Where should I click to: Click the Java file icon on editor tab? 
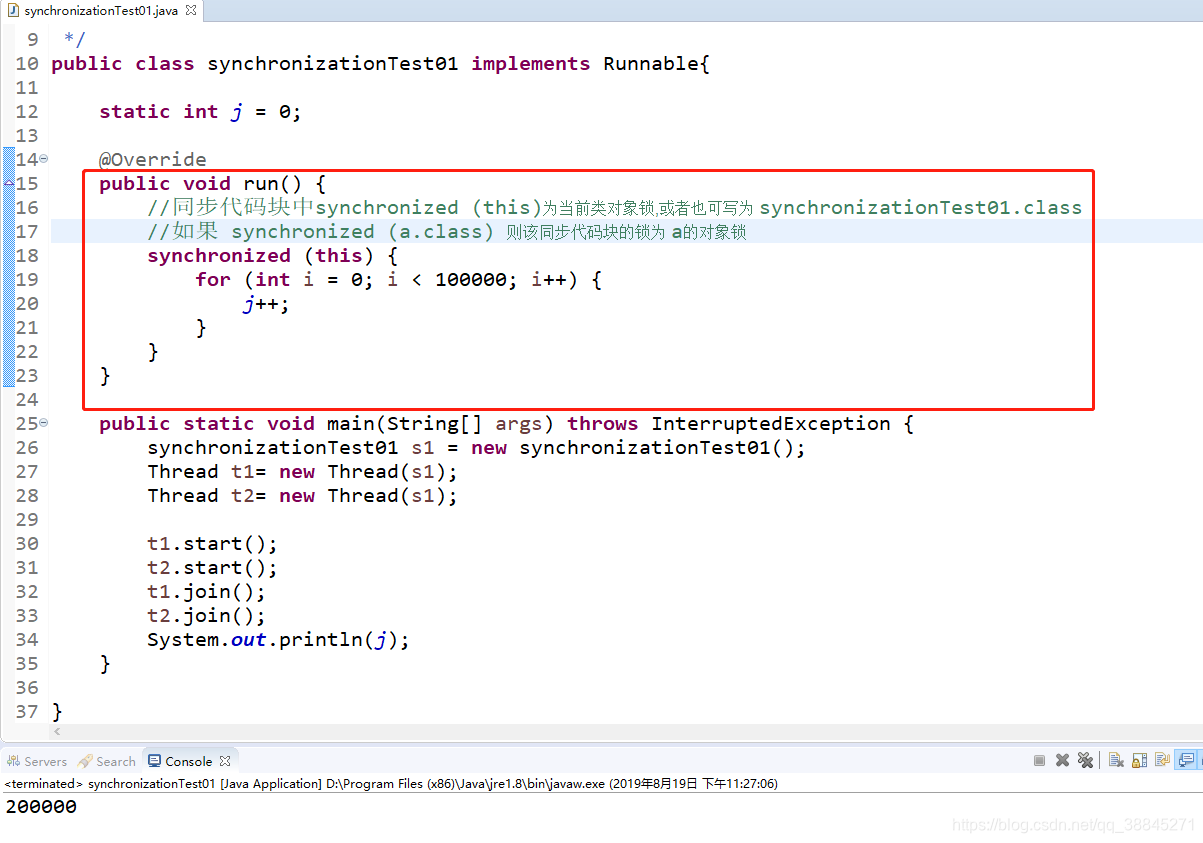tap(13, 11)
